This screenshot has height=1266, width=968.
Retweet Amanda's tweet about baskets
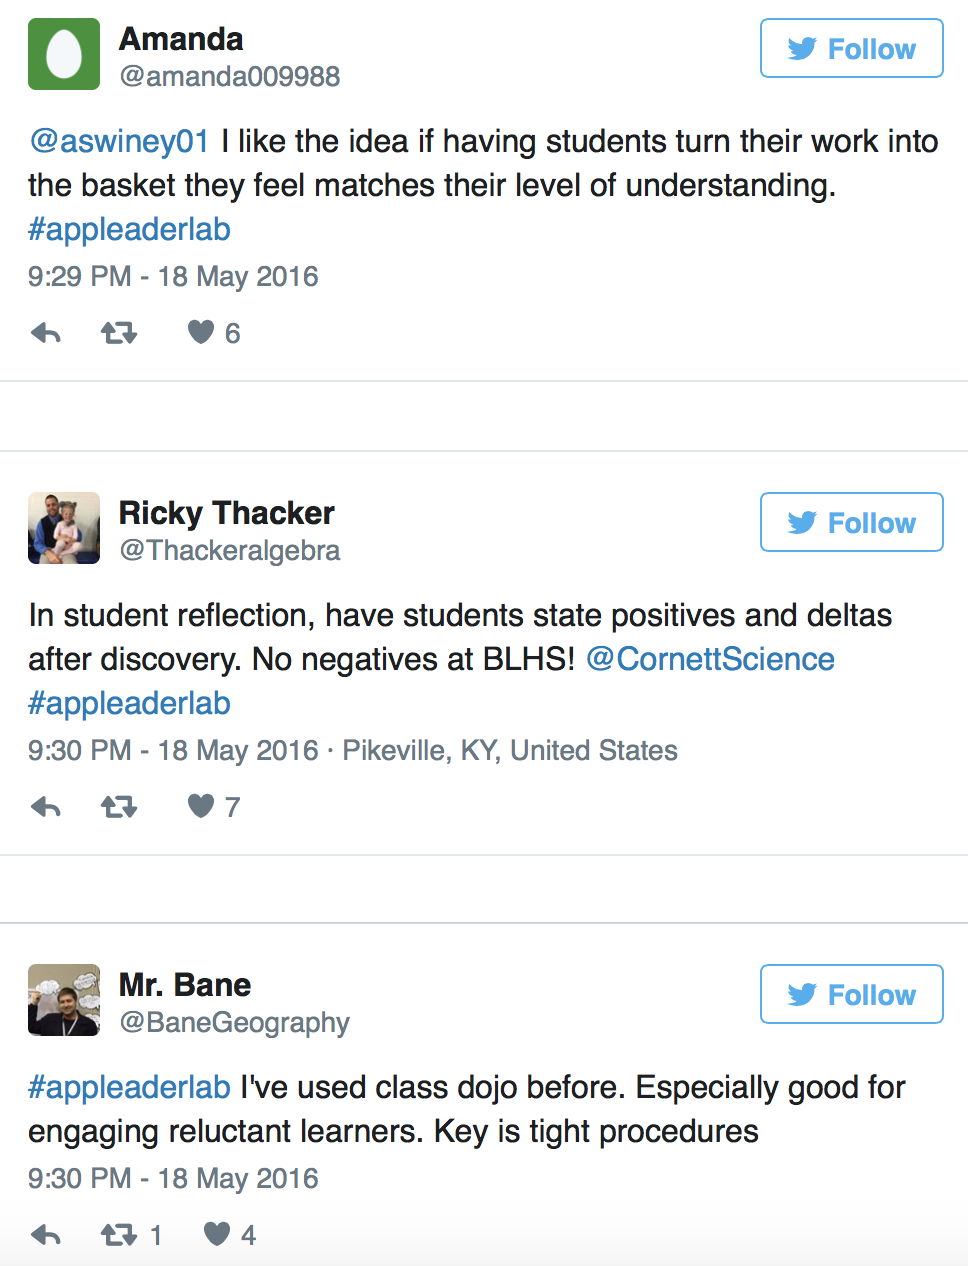[x=119, y=333]
